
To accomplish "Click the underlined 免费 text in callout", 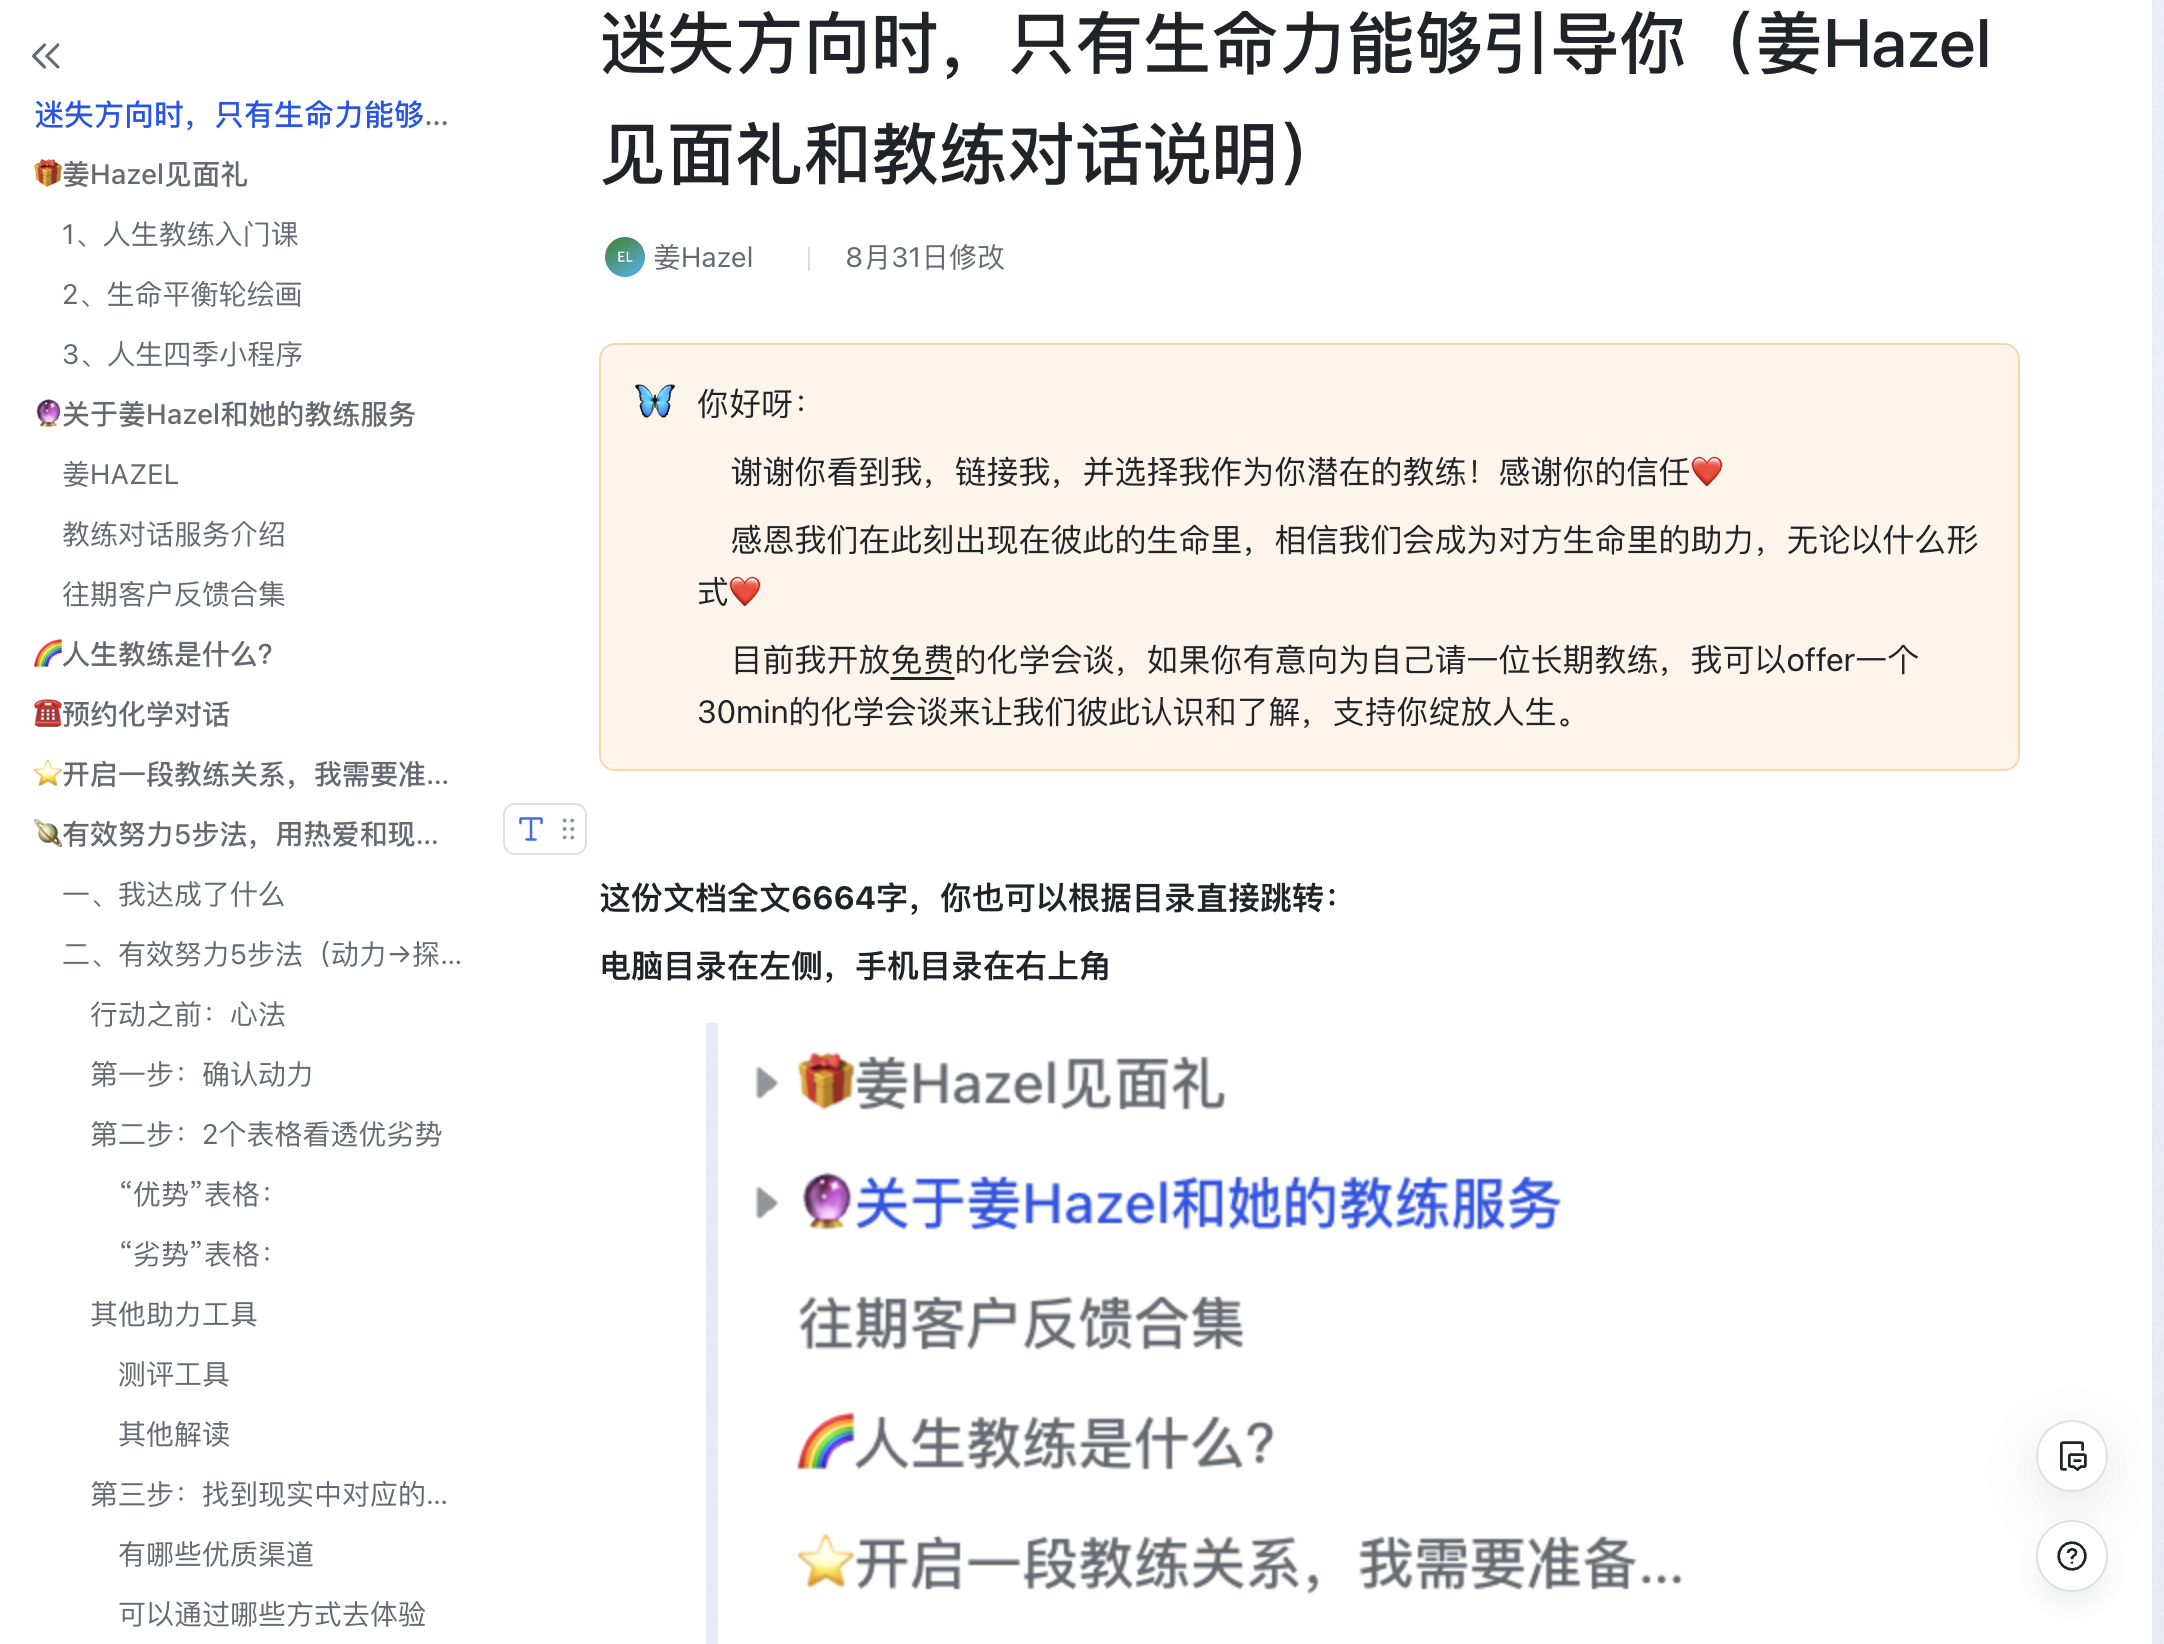I will 922,660.
